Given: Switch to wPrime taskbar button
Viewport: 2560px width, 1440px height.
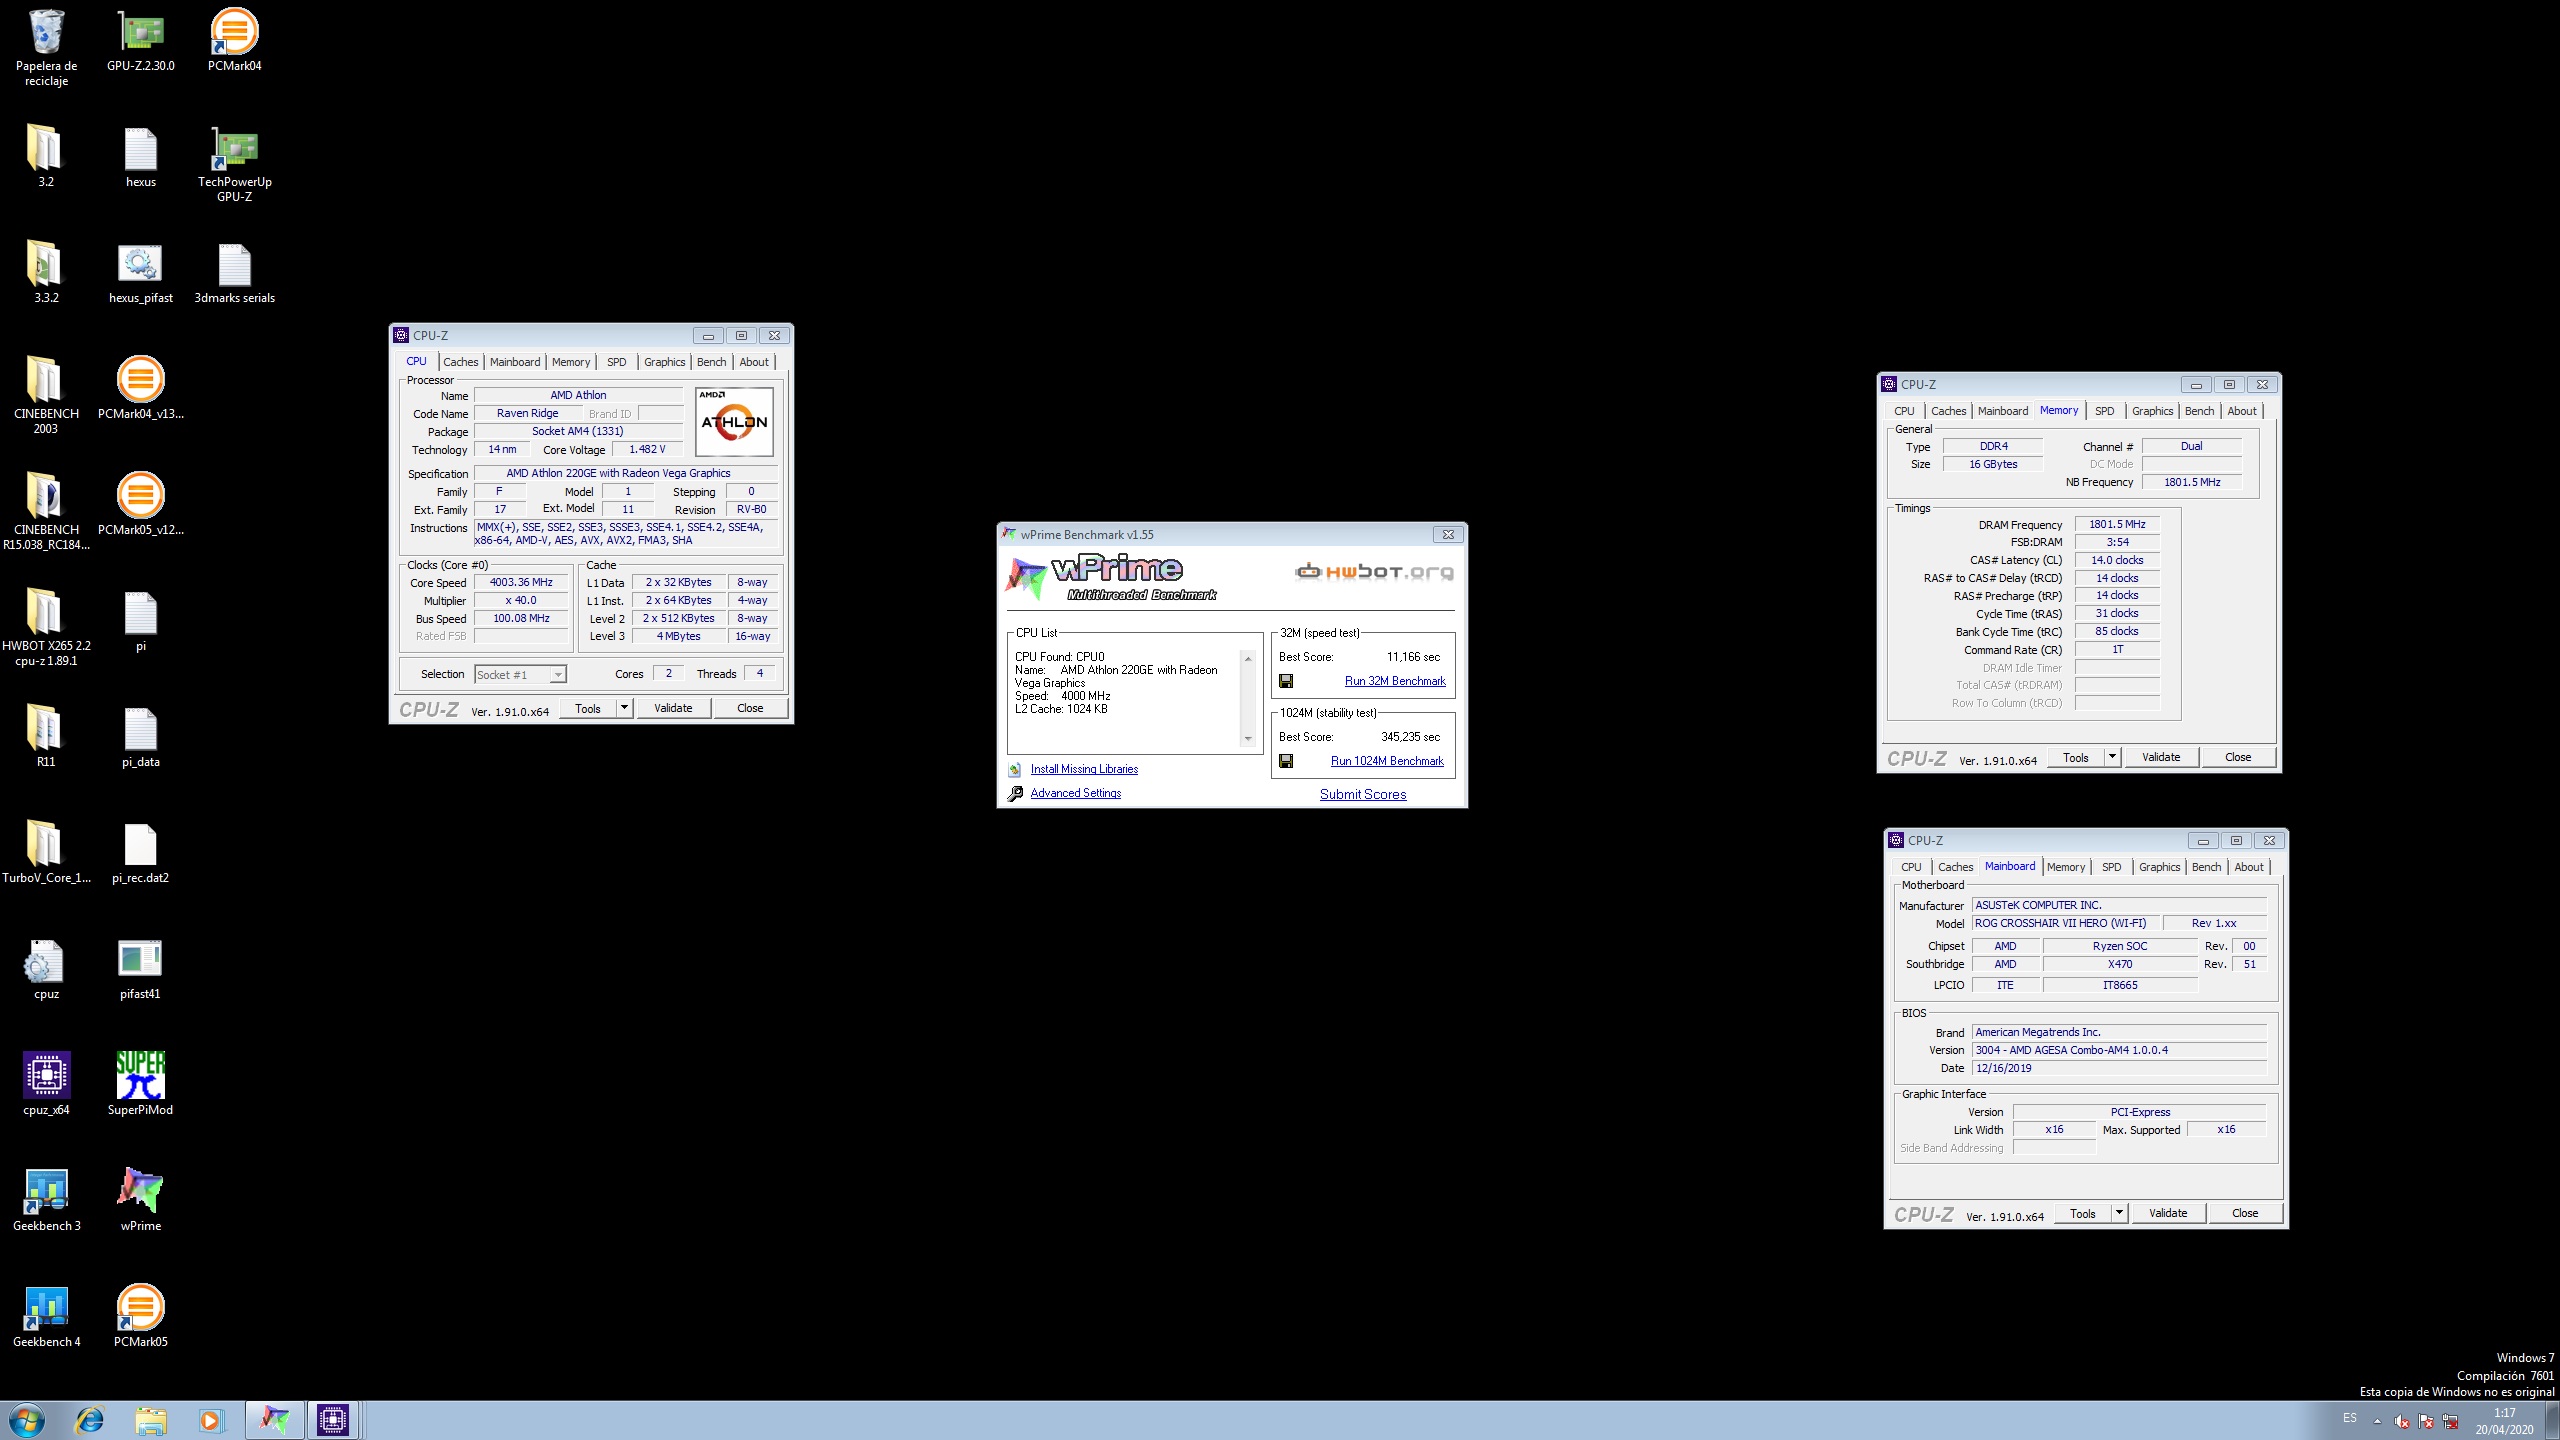Looking at the screenshot, I should point(274,1420).
